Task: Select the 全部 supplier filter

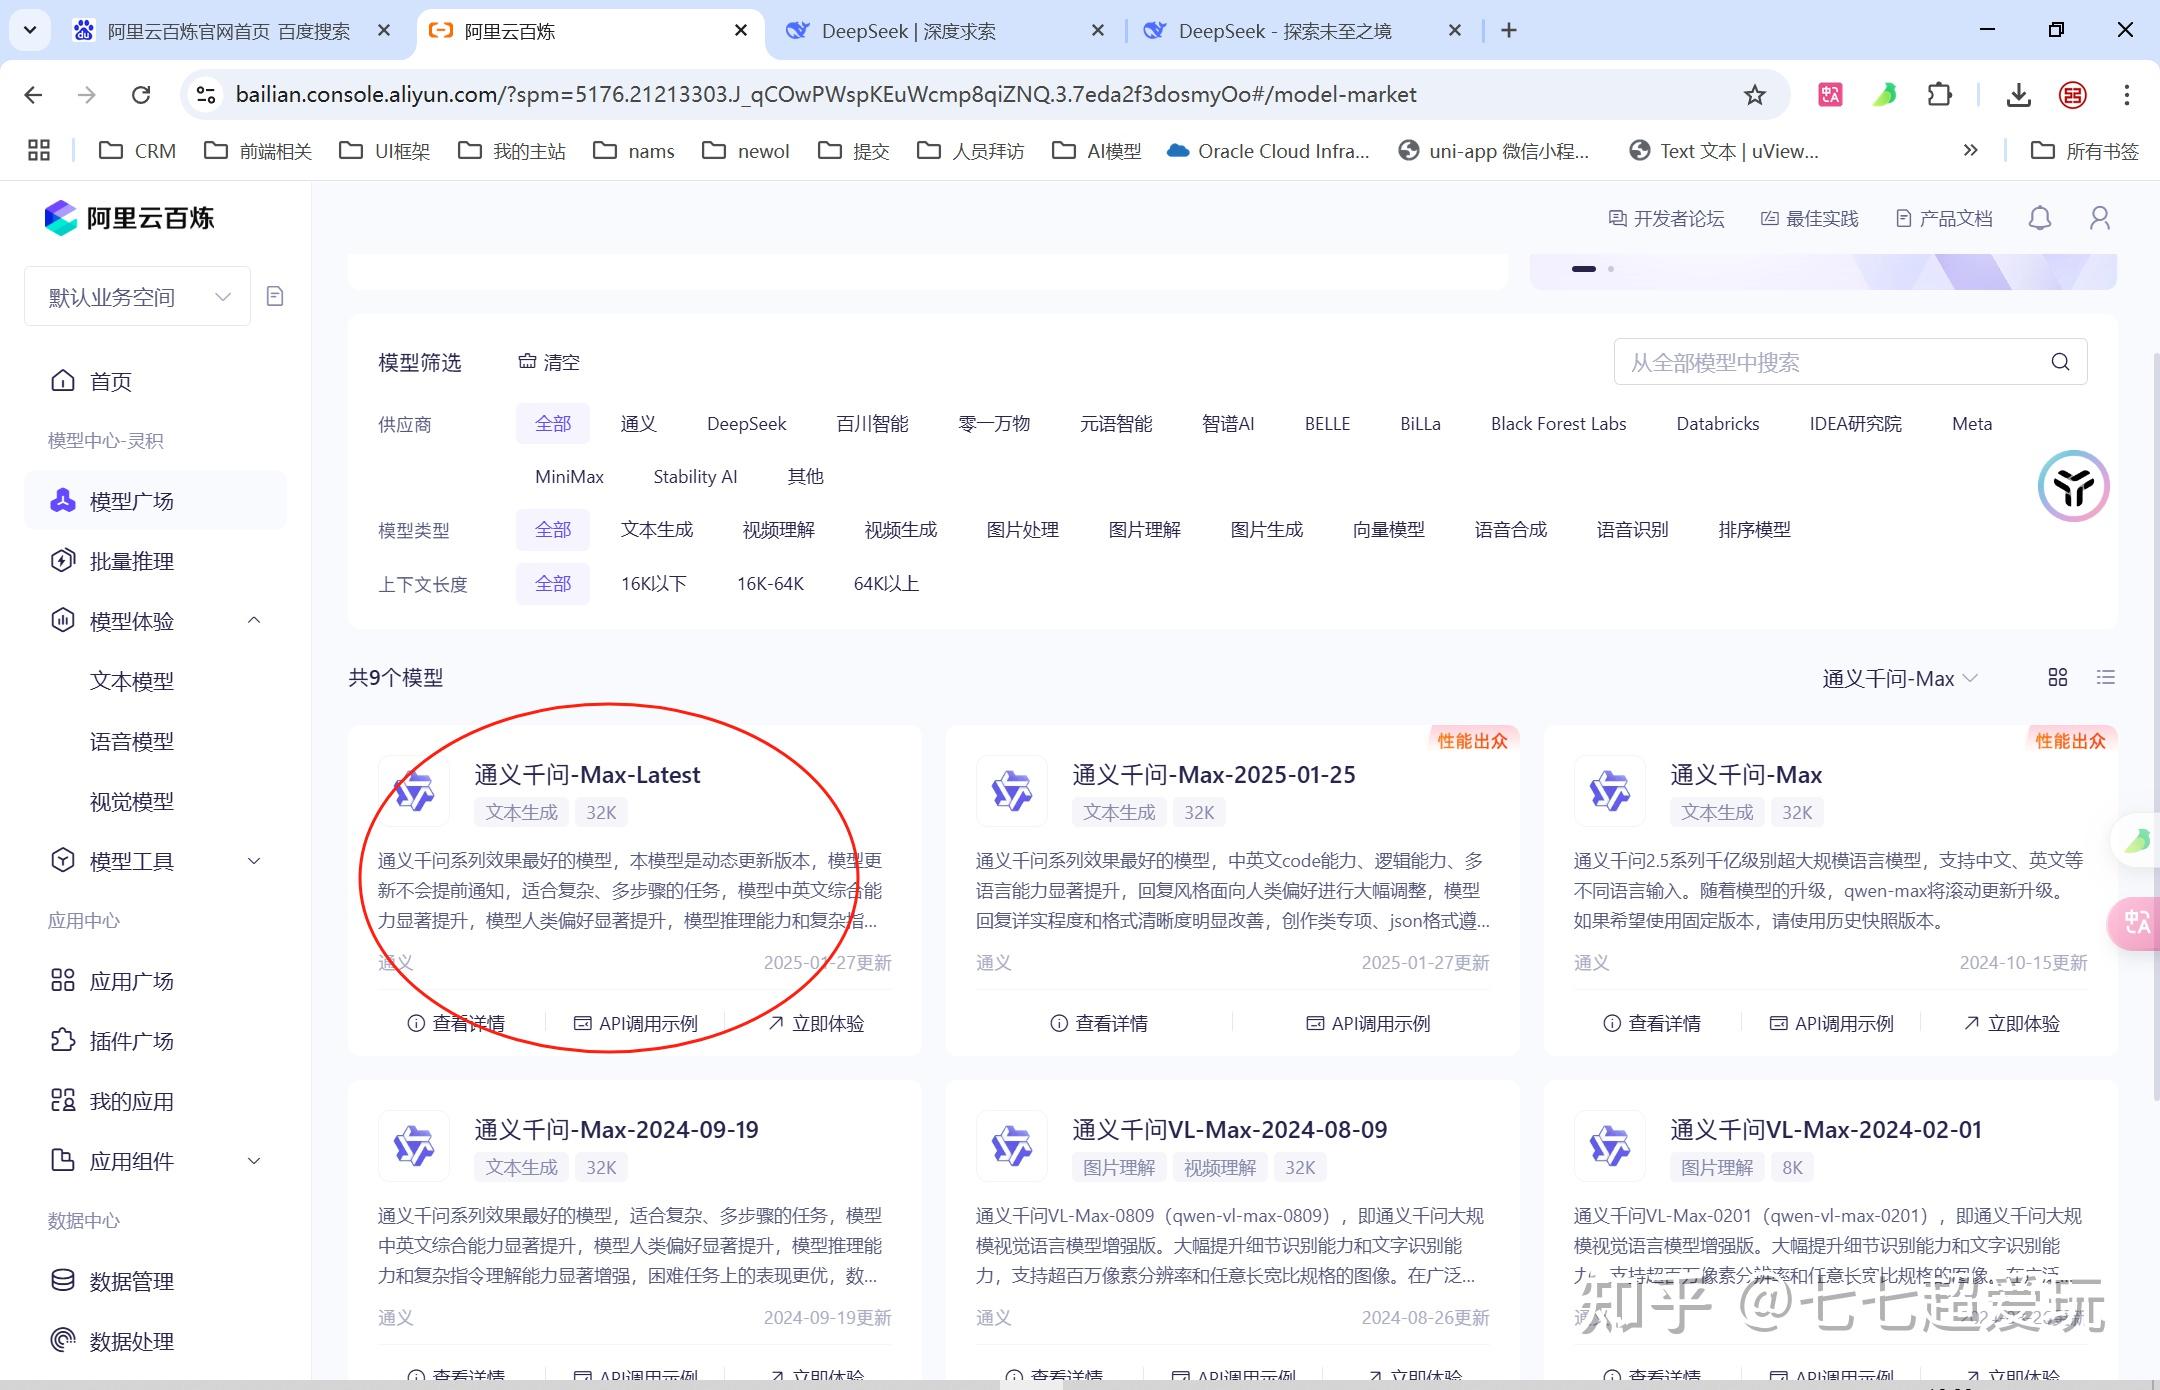Action: click(x=553, y=424)
